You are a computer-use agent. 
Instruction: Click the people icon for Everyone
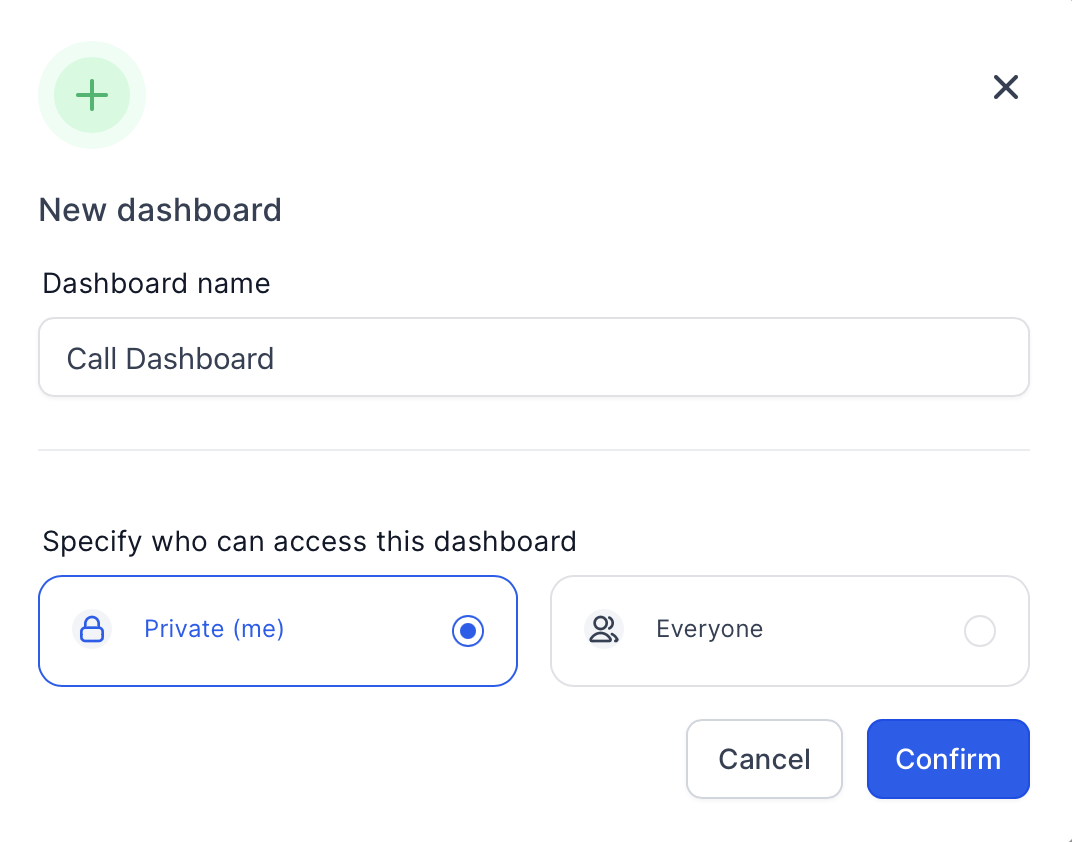click(x=604, y=629)
